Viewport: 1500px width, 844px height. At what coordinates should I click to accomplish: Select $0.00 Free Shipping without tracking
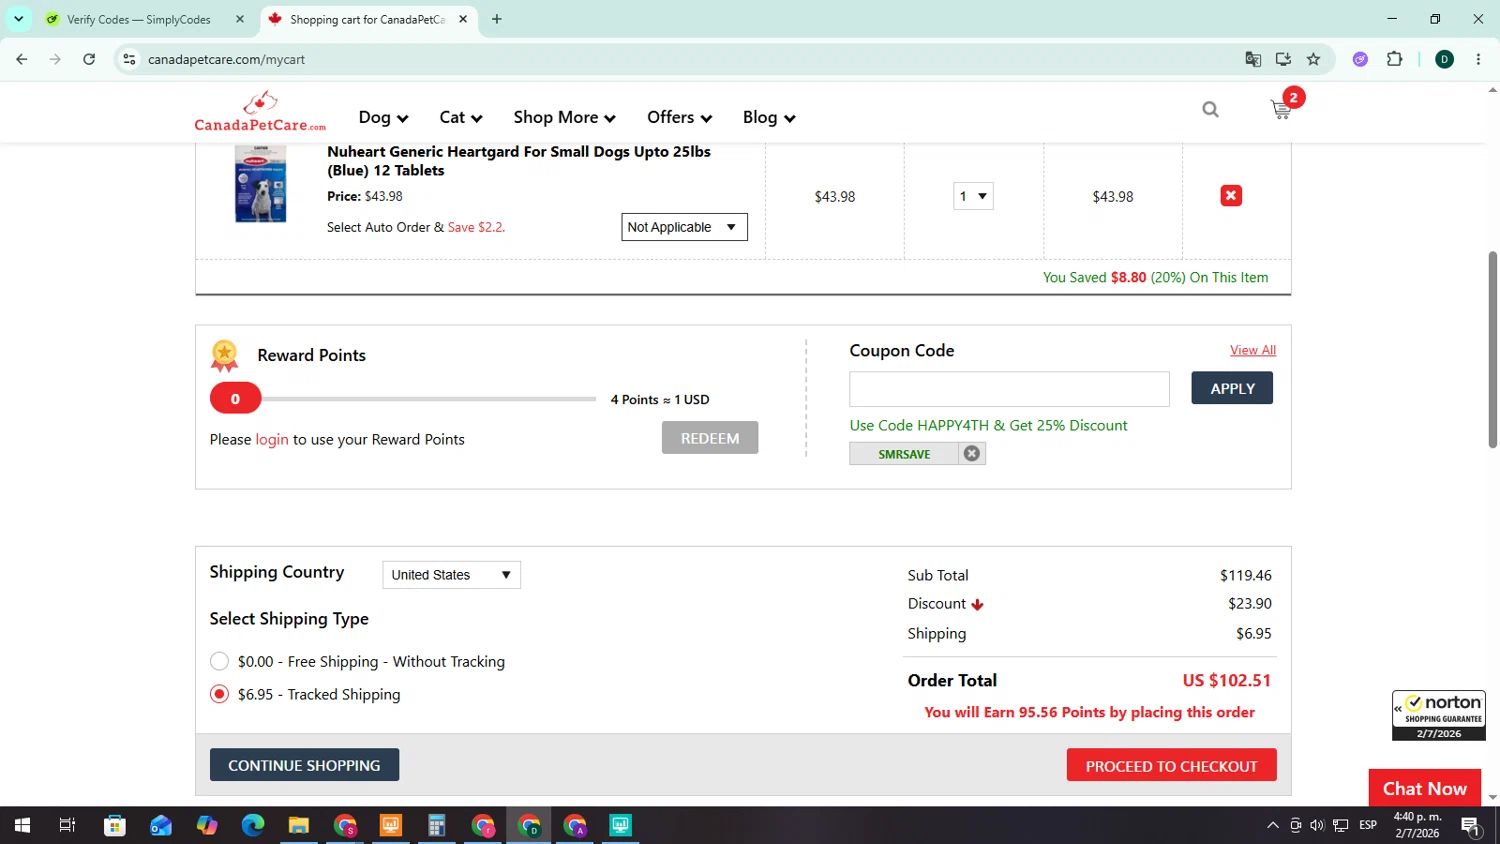[x=219, y=661]
